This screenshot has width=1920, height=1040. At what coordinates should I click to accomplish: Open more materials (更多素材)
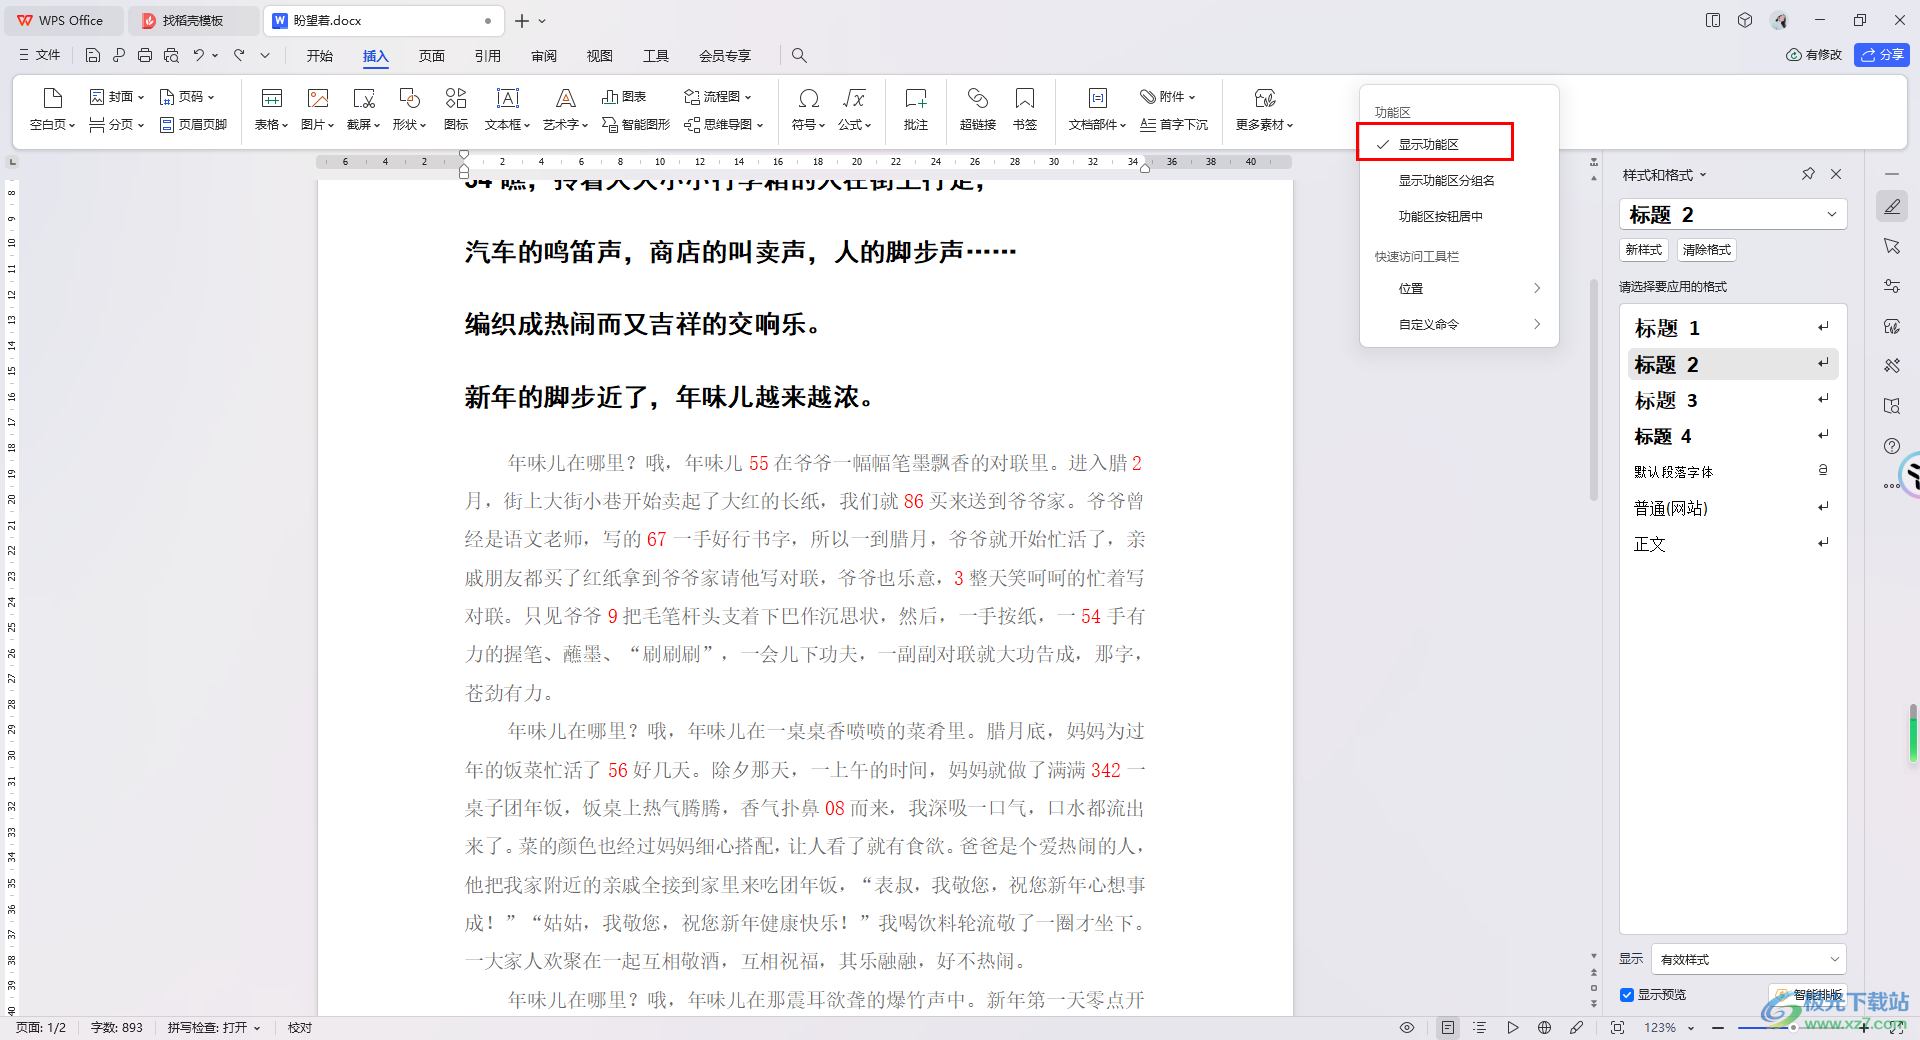(x=1264, y=109)
